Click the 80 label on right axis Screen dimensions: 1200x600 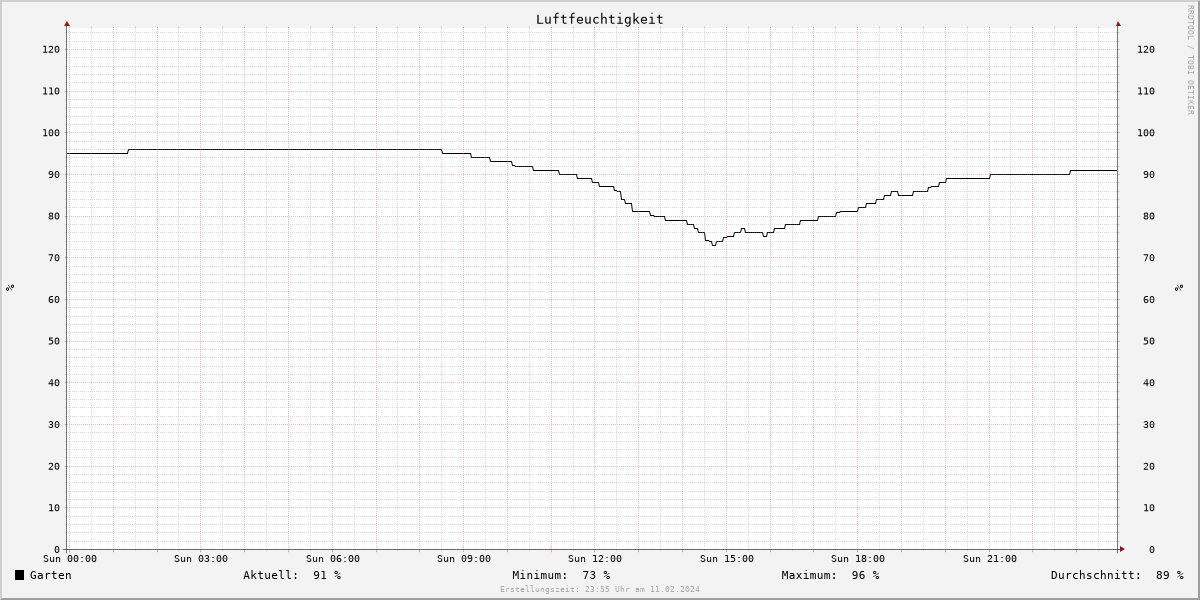pos(1149,216)
